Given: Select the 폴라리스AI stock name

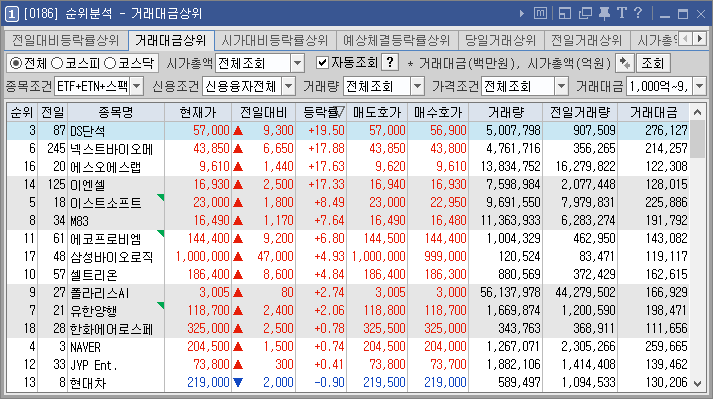Looking at the screenshot, I should click(99, 293).
